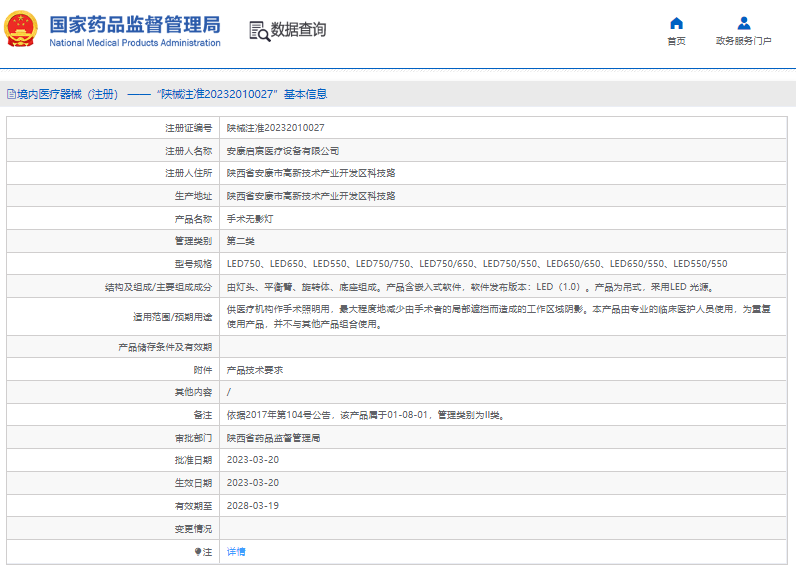Click approval date 2023-03-20 in 批准日期 row
The image size is (796, 570).
coord(253,460)
